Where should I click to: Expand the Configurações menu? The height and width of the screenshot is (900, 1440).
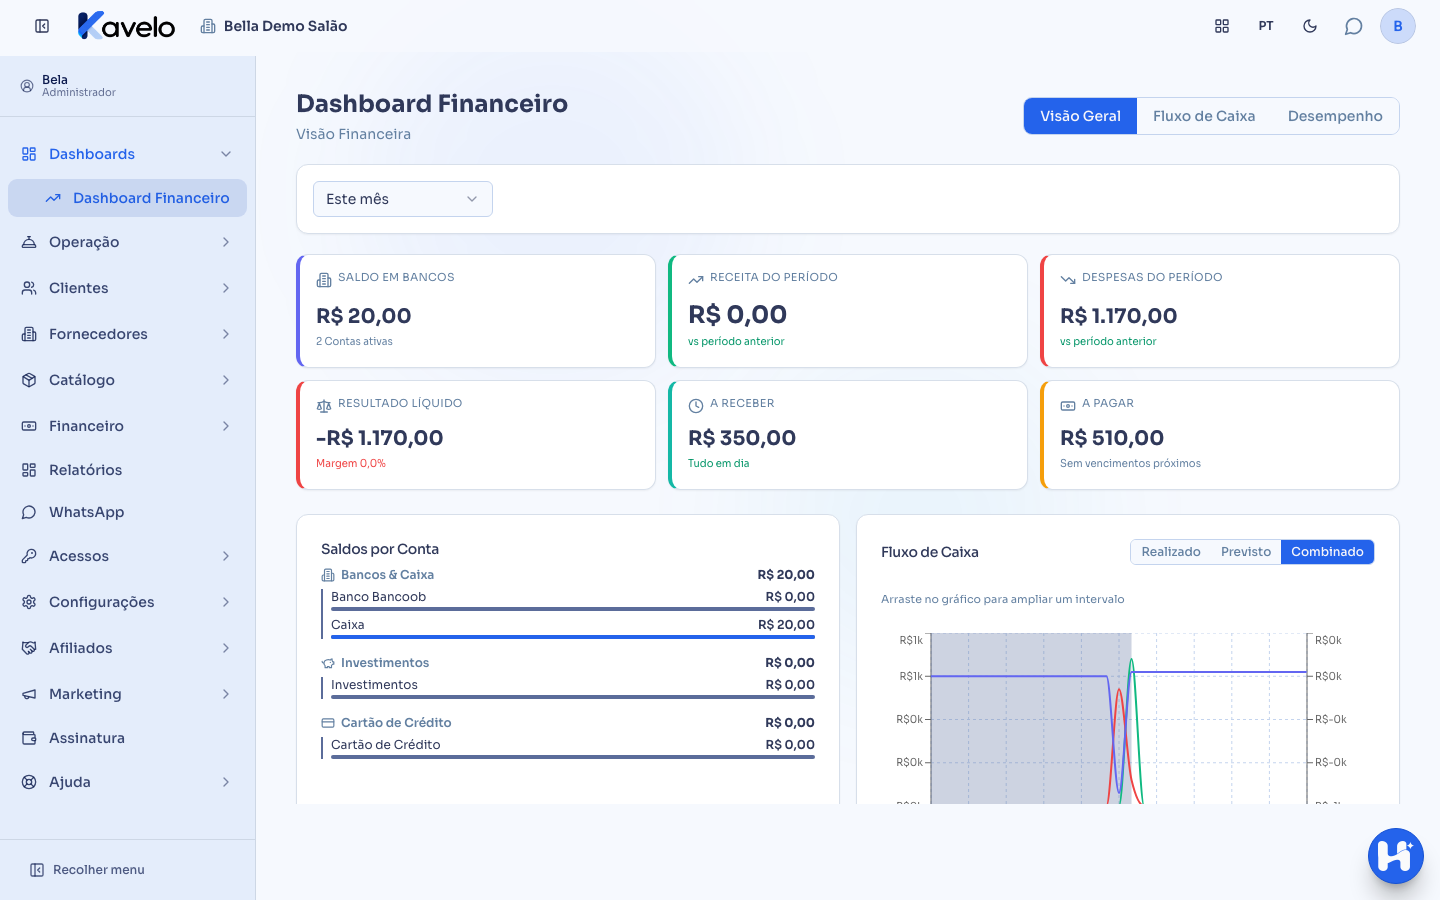127,602
